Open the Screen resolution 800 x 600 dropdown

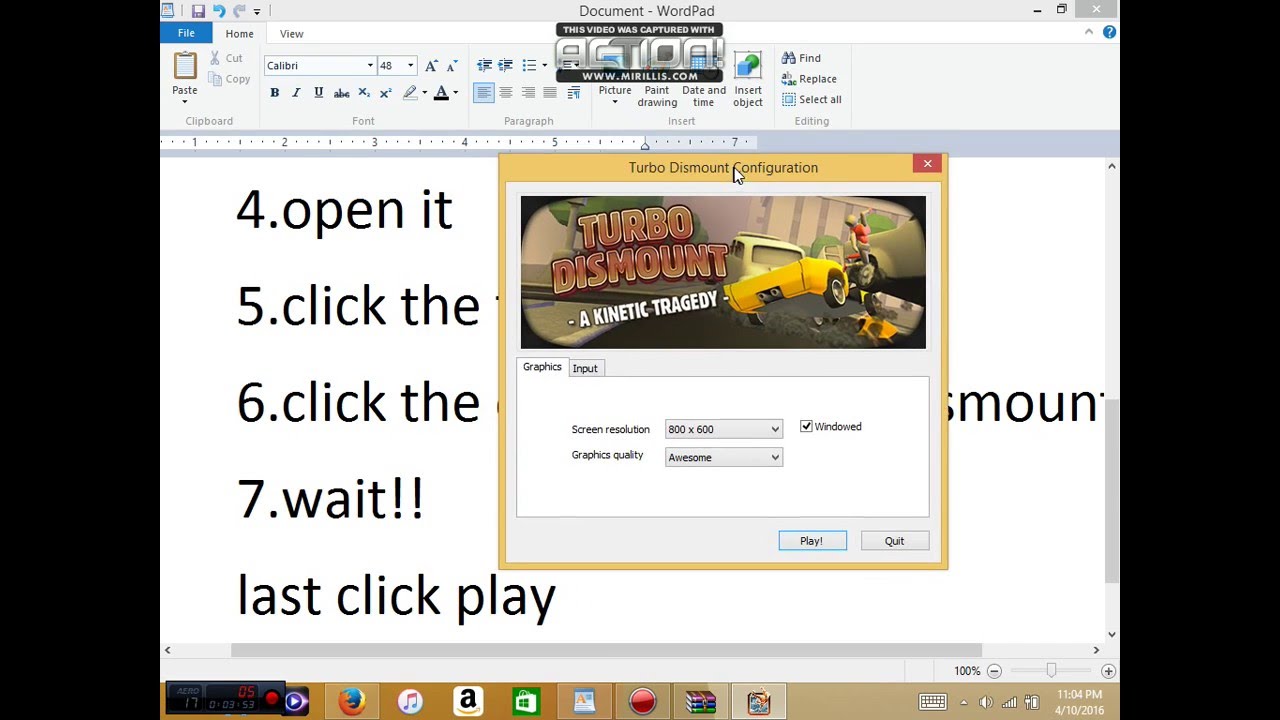[723, 429]
